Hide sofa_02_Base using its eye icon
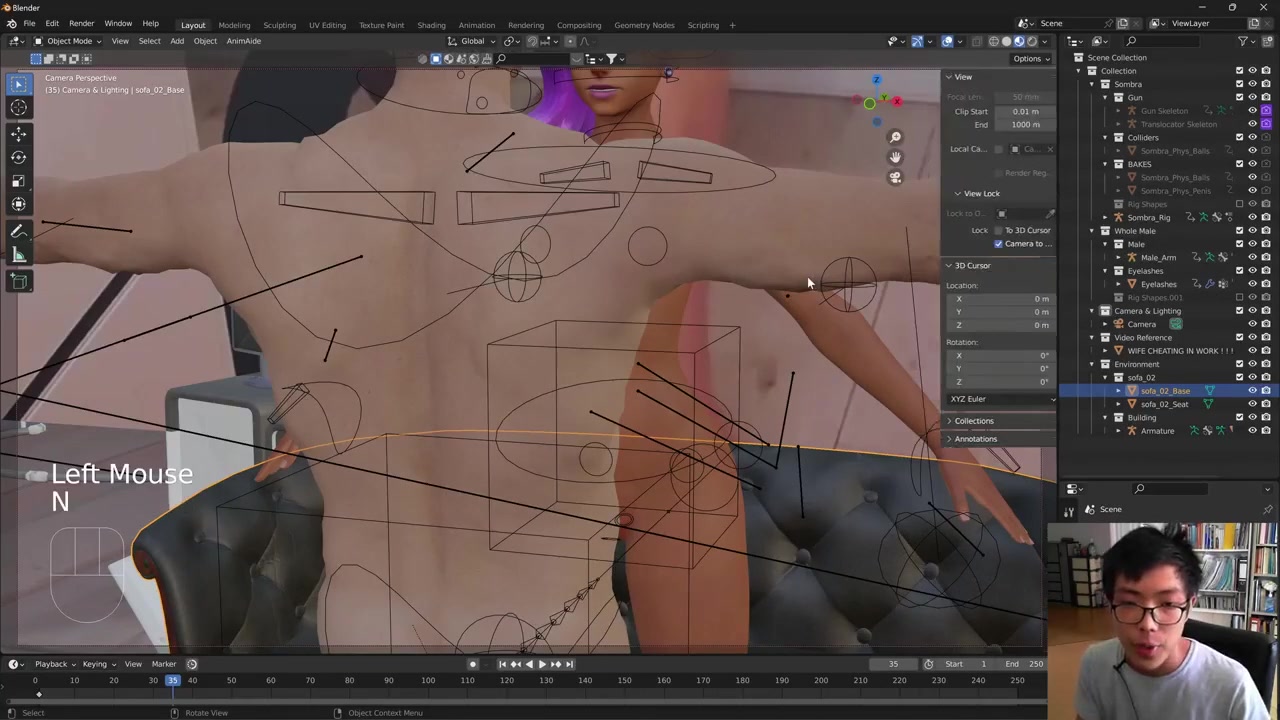The image size is (1280, 720). point(1252,391)
